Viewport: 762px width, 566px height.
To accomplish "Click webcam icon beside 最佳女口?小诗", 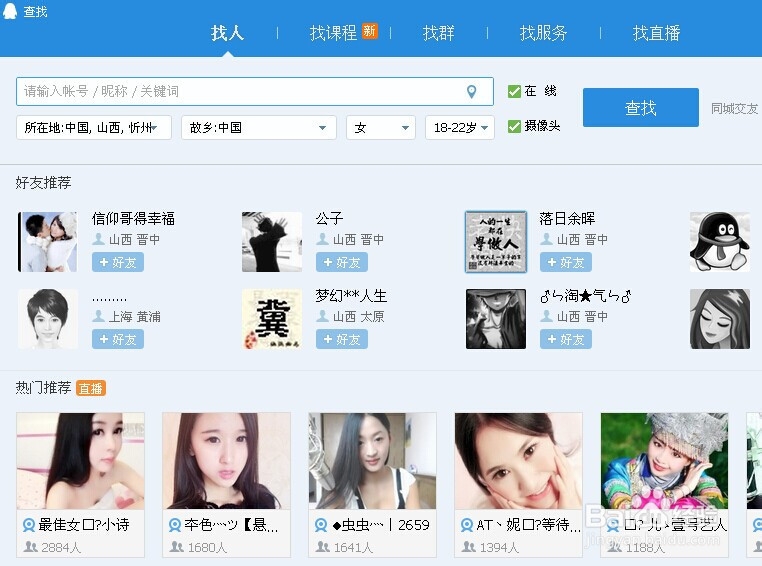I will (29, 525).
